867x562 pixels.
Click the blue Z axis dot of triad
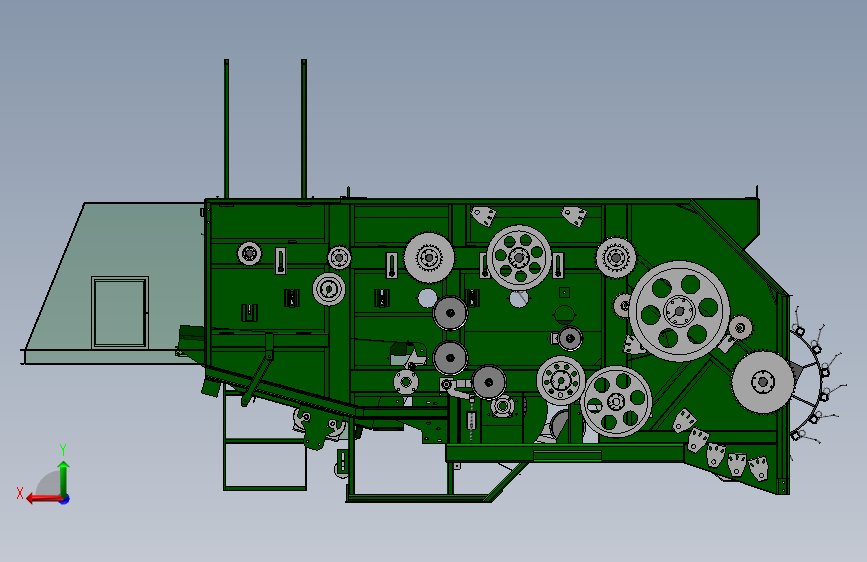point(65,499)
